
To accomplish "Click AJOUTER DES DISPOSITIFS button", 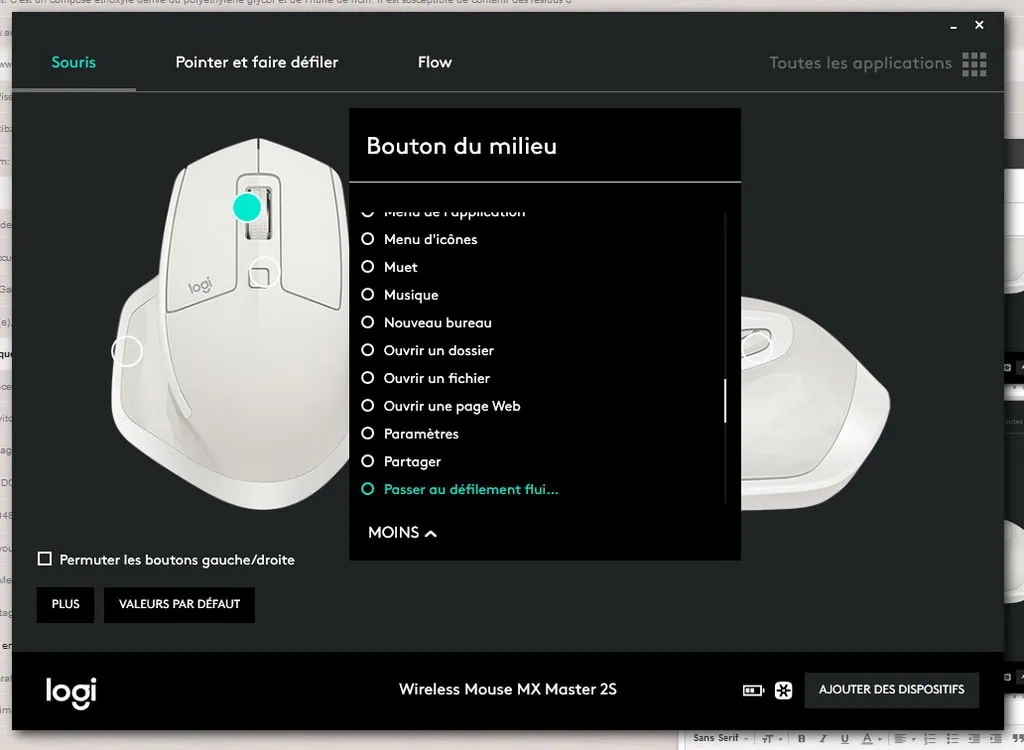I will [891, 690].
